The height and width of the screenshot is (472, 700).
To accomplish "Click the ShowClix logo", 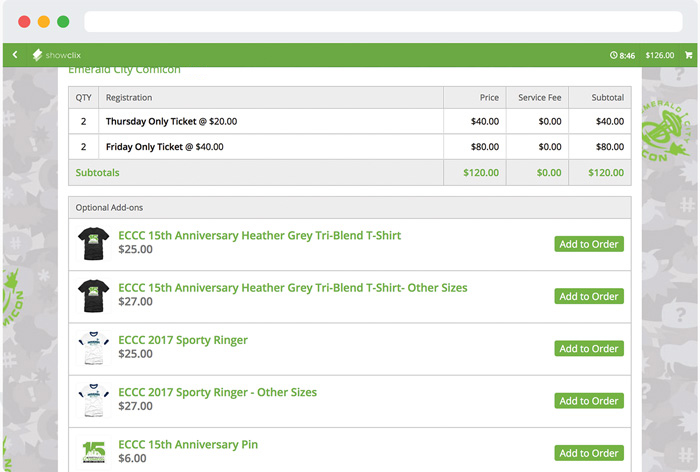I will click(x=59, y=55).
